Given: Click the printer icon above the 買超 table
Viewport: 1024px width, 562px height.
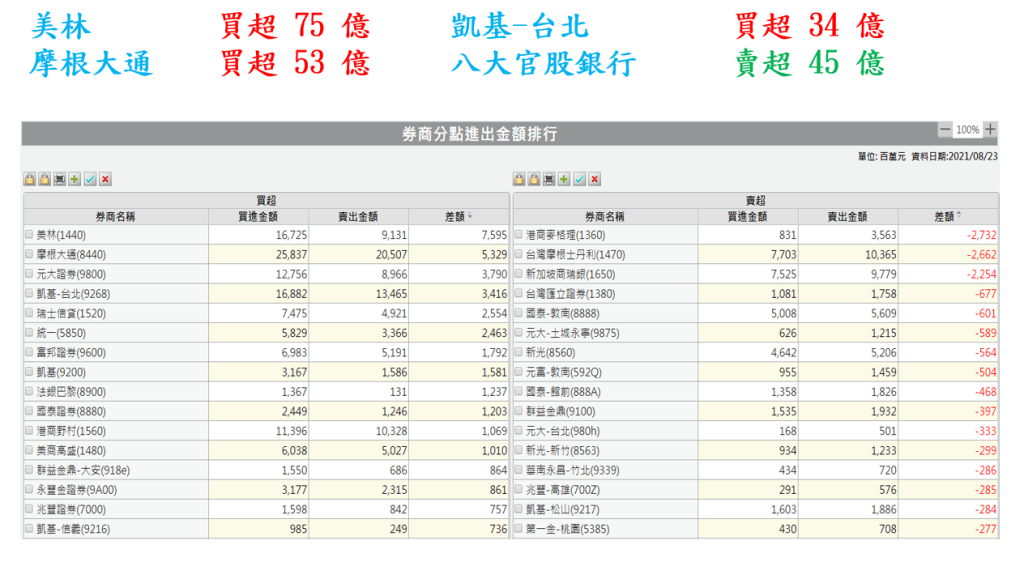Looking at the screenshot, I should 60,179.
